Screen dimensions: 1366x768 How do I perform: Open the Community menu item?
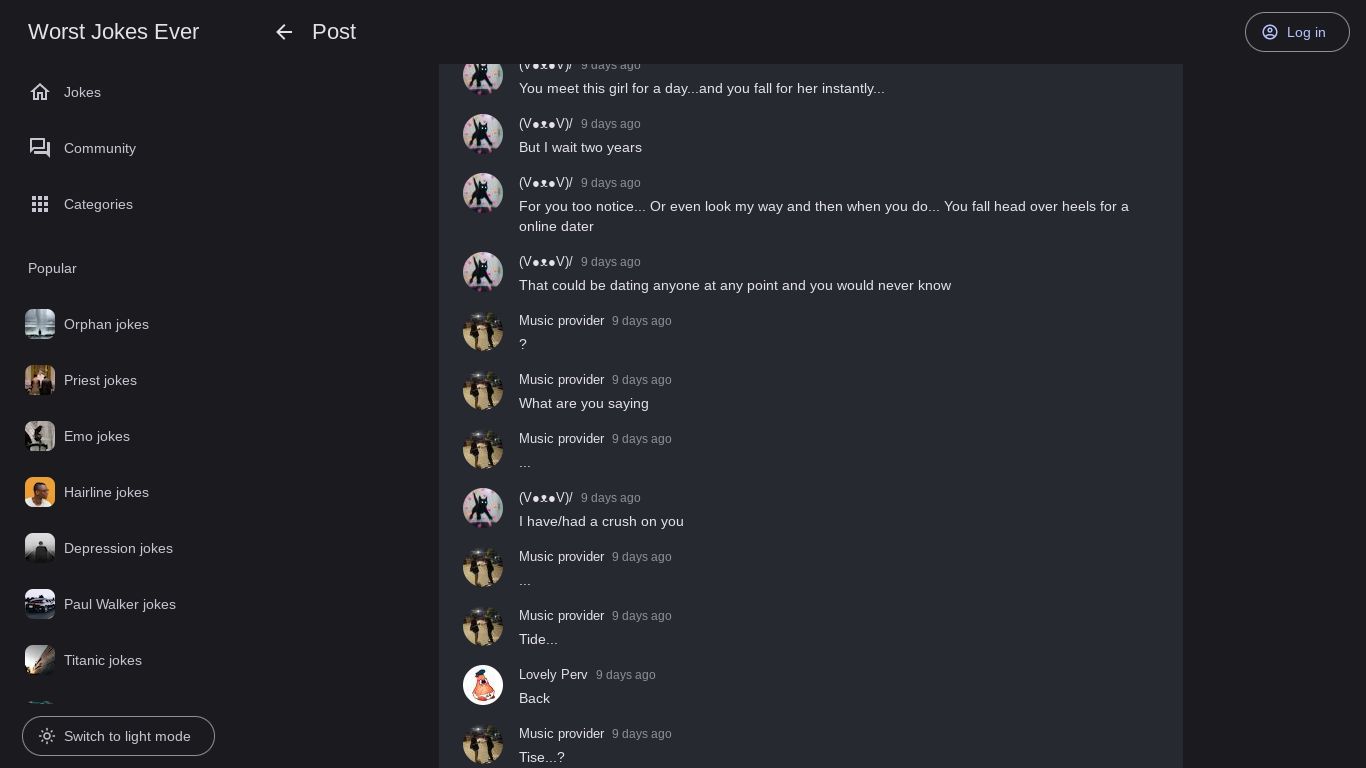pyautogui.click(x=100, y=148)
